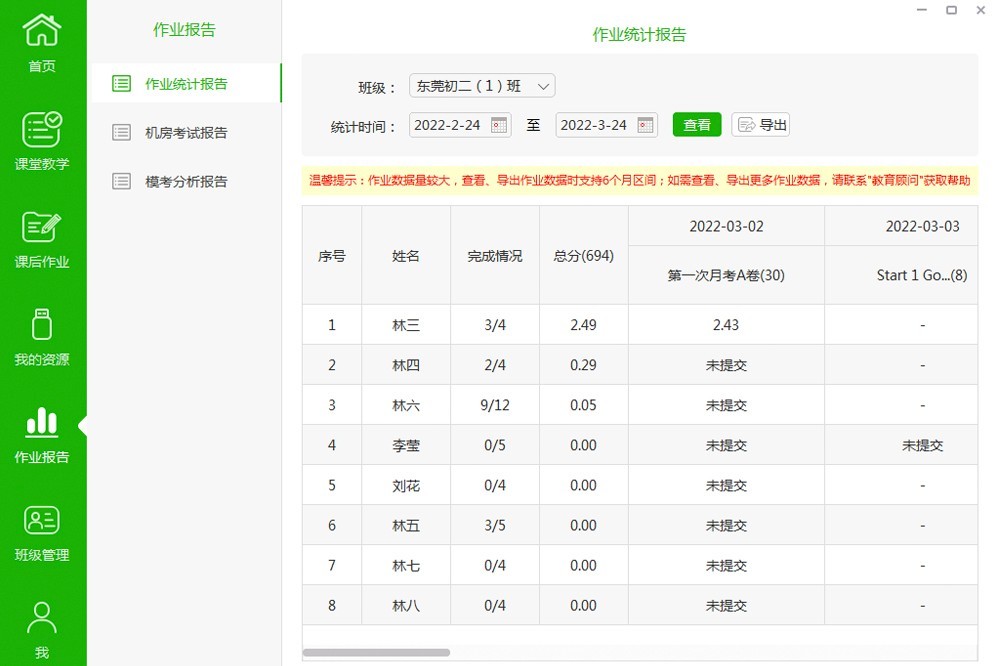1000x666 pixels.
Task: Click the list icon beside 机房考试报告
Action: [x=122, y=132]
